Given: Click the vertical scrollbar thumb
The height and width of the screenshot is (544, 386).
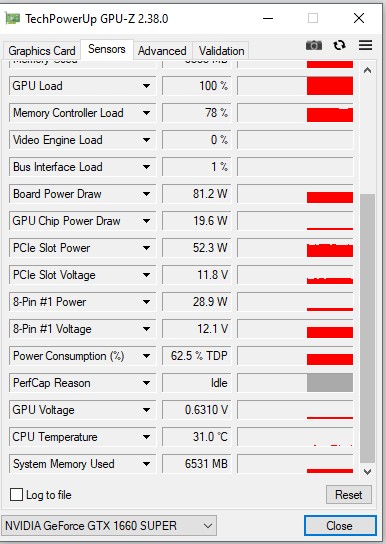Looking at the screenshot, I should coord(368,328).
